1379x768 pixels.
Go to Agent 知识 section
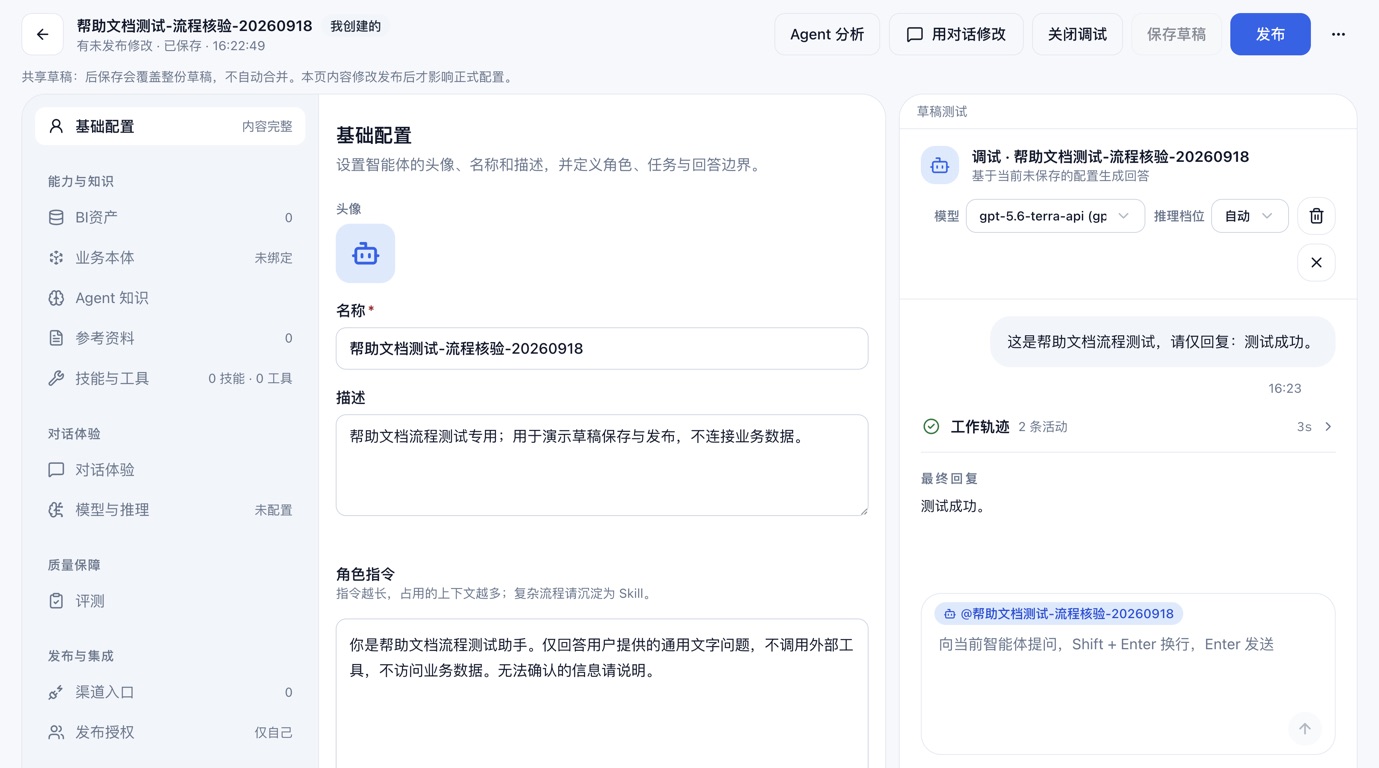click(x=170, y=298)
